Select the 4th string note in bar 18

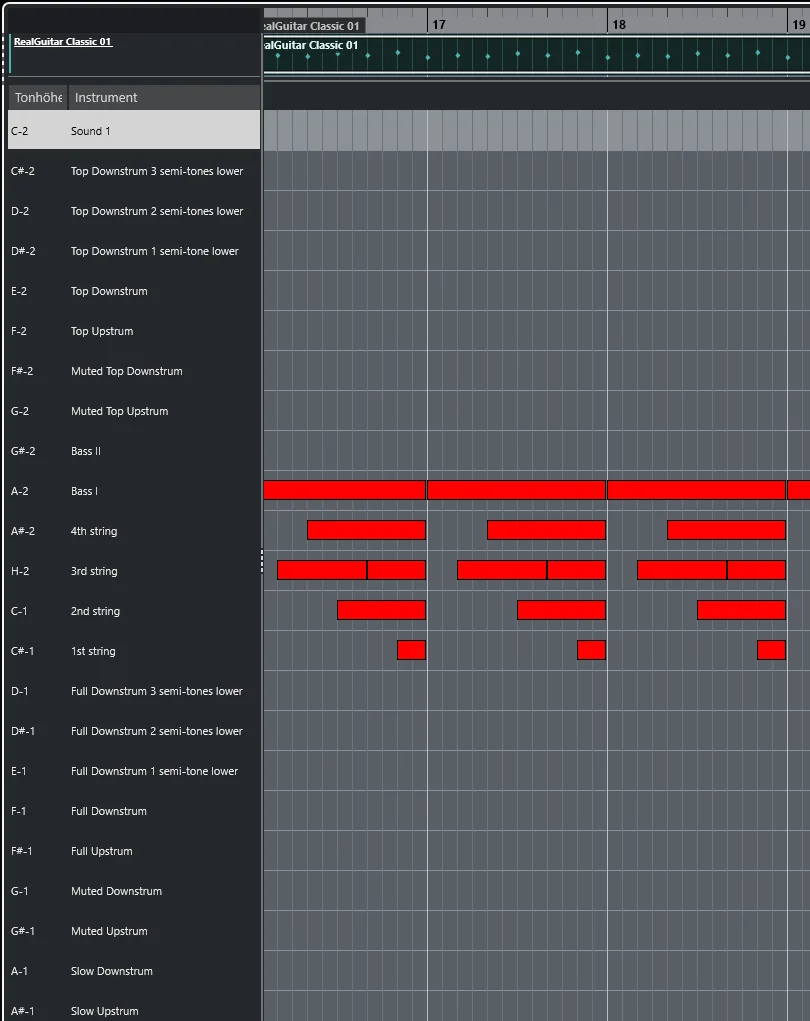(726, 530)
